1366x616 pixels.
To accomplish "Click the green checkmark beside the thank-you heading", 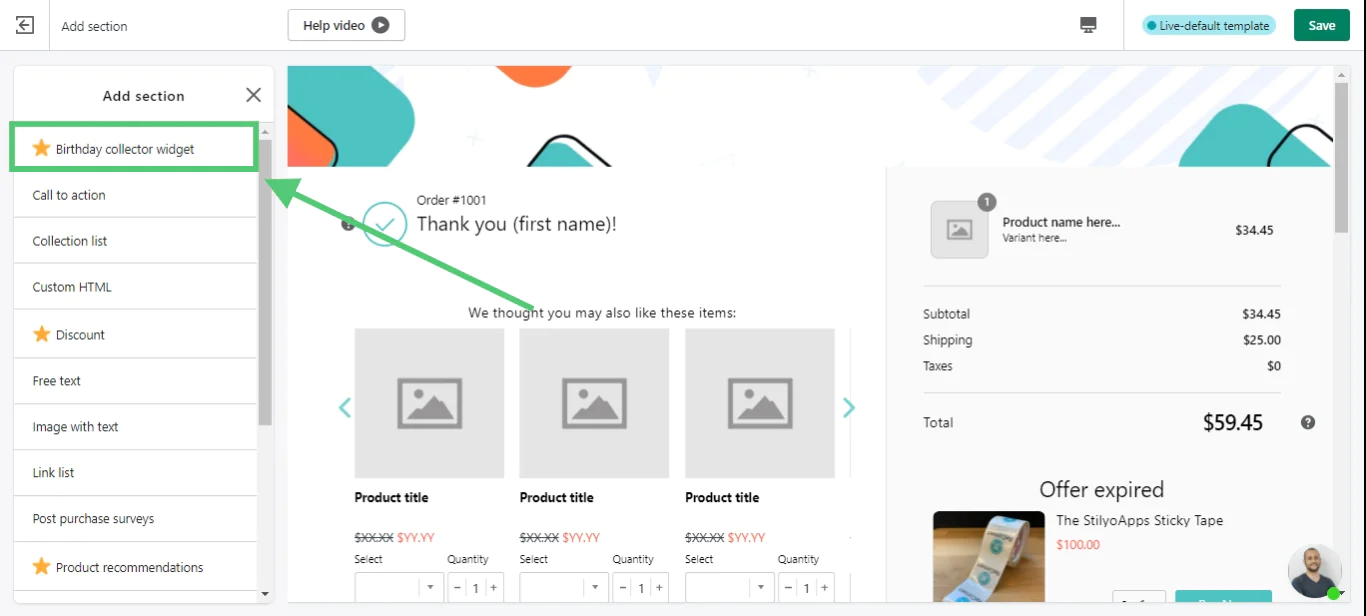I will click(x=385, y=224).
